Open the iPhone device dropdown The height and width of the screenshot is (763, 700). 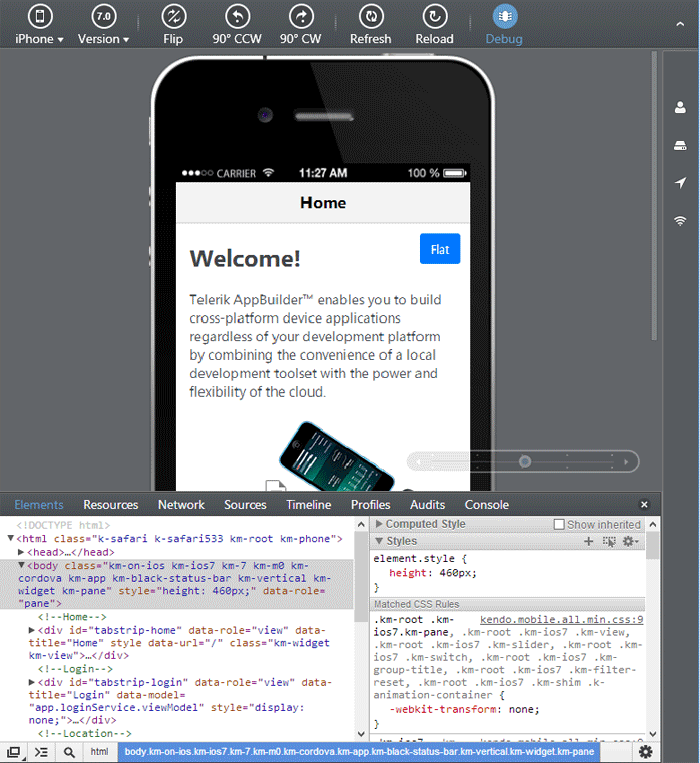coord(39,24)
